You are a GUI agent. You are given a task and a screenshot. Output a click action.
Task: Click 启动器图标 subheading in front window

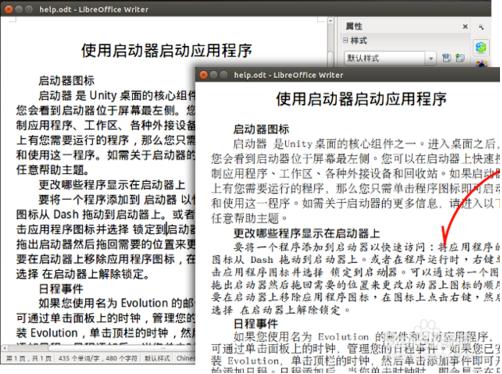261,129
